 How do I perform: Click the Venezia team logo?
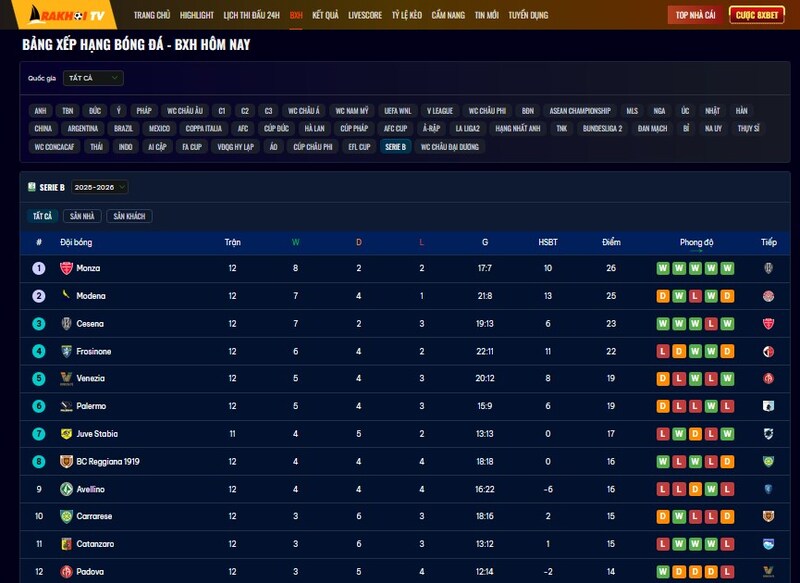point(67,379)
